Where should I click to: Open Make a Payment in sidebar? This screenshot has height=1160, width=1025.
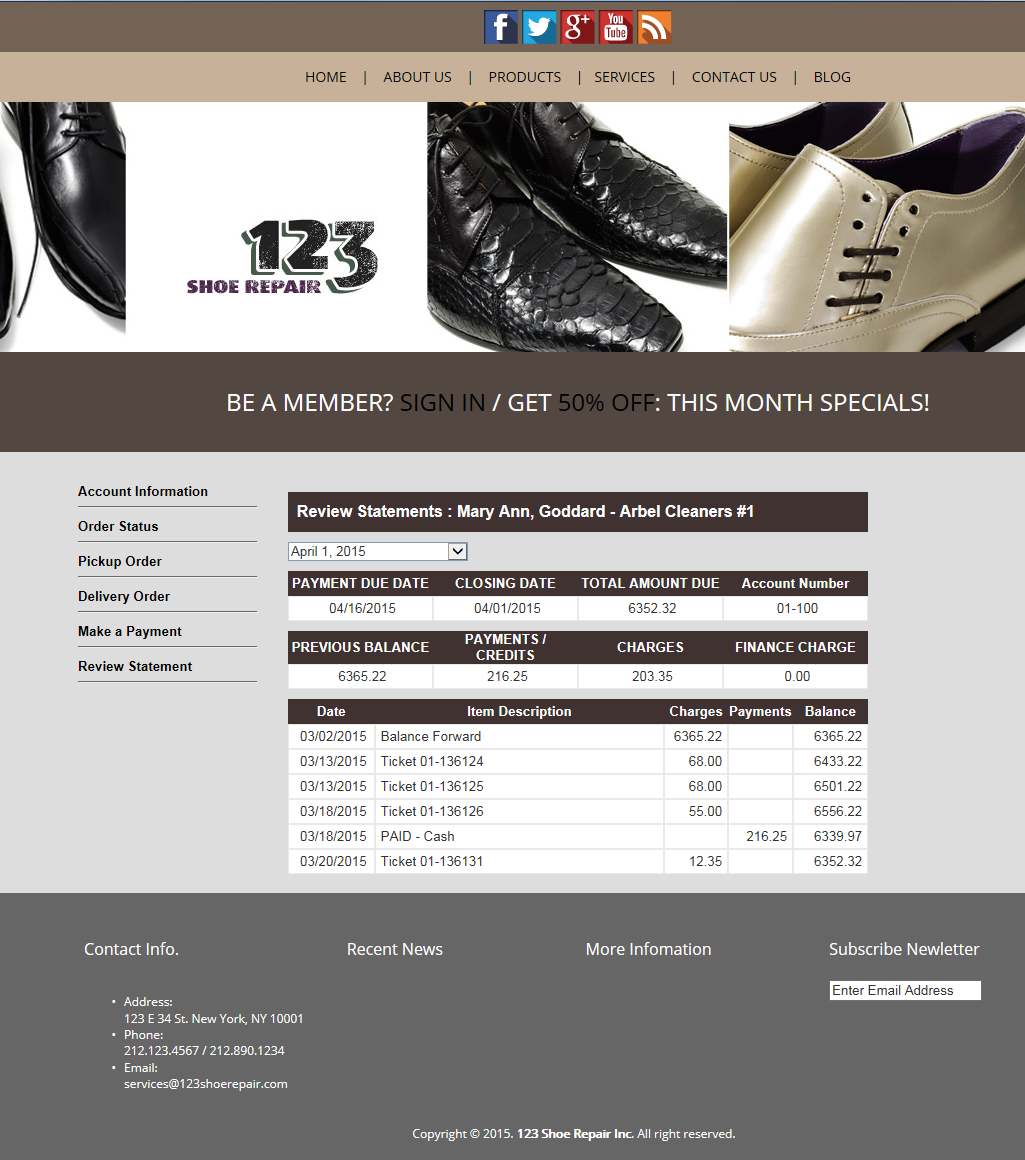(x=130, y=631)
